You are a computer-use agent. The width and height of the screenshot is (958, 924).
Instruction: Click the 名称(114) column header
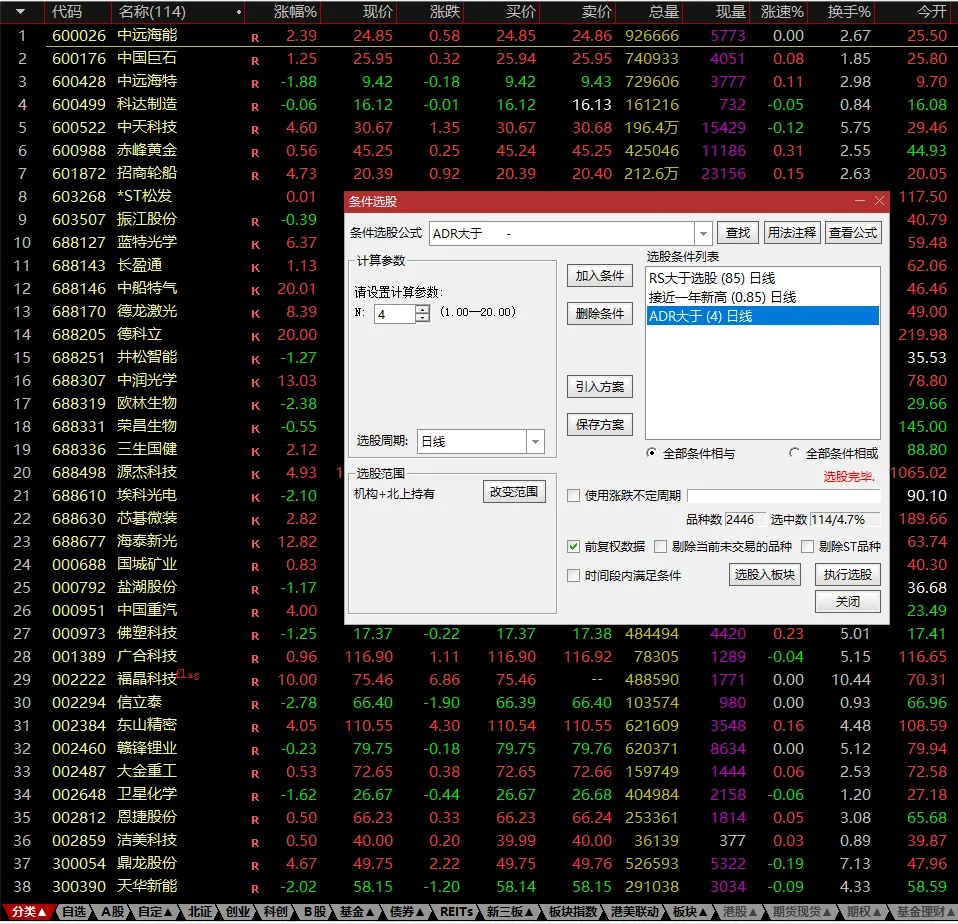(x=152, y=12)
